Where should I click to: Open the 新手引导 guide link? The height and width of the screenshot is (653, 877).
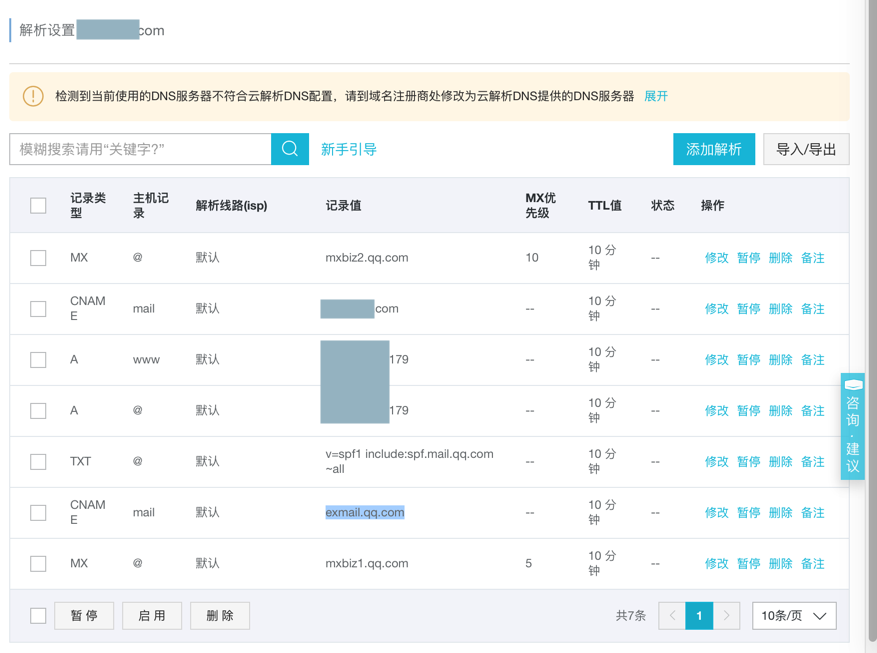(349, 149)
